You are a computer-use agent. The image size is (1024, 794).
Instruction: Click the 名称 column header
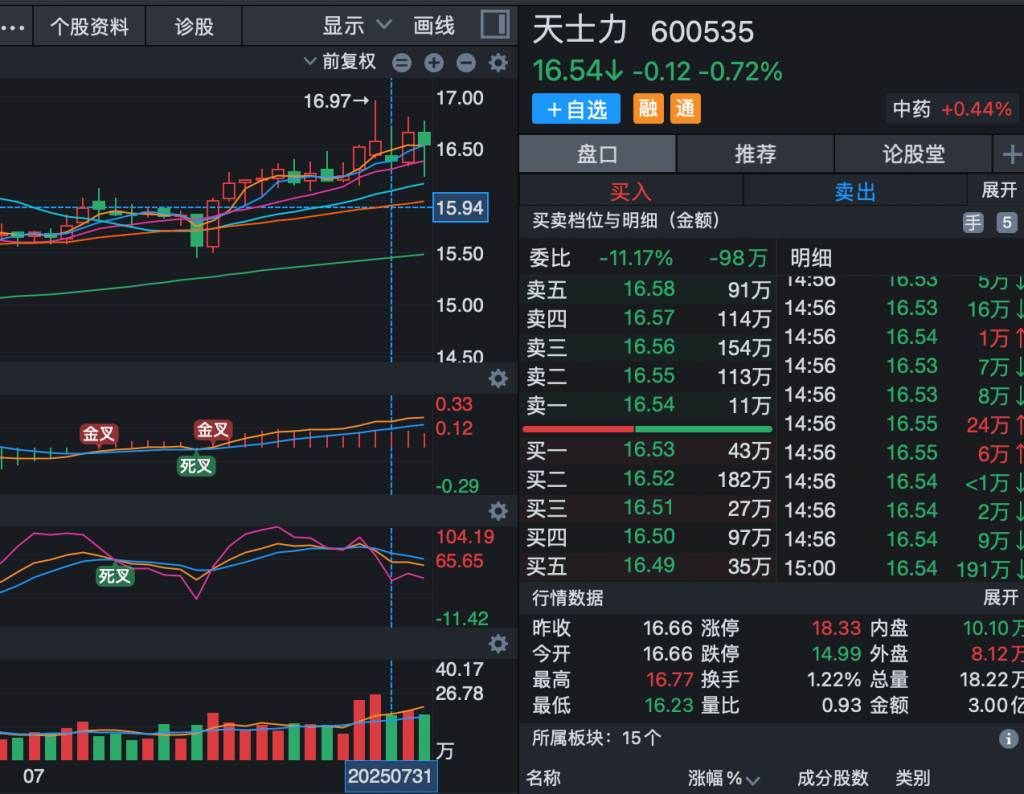click(543, 778)
